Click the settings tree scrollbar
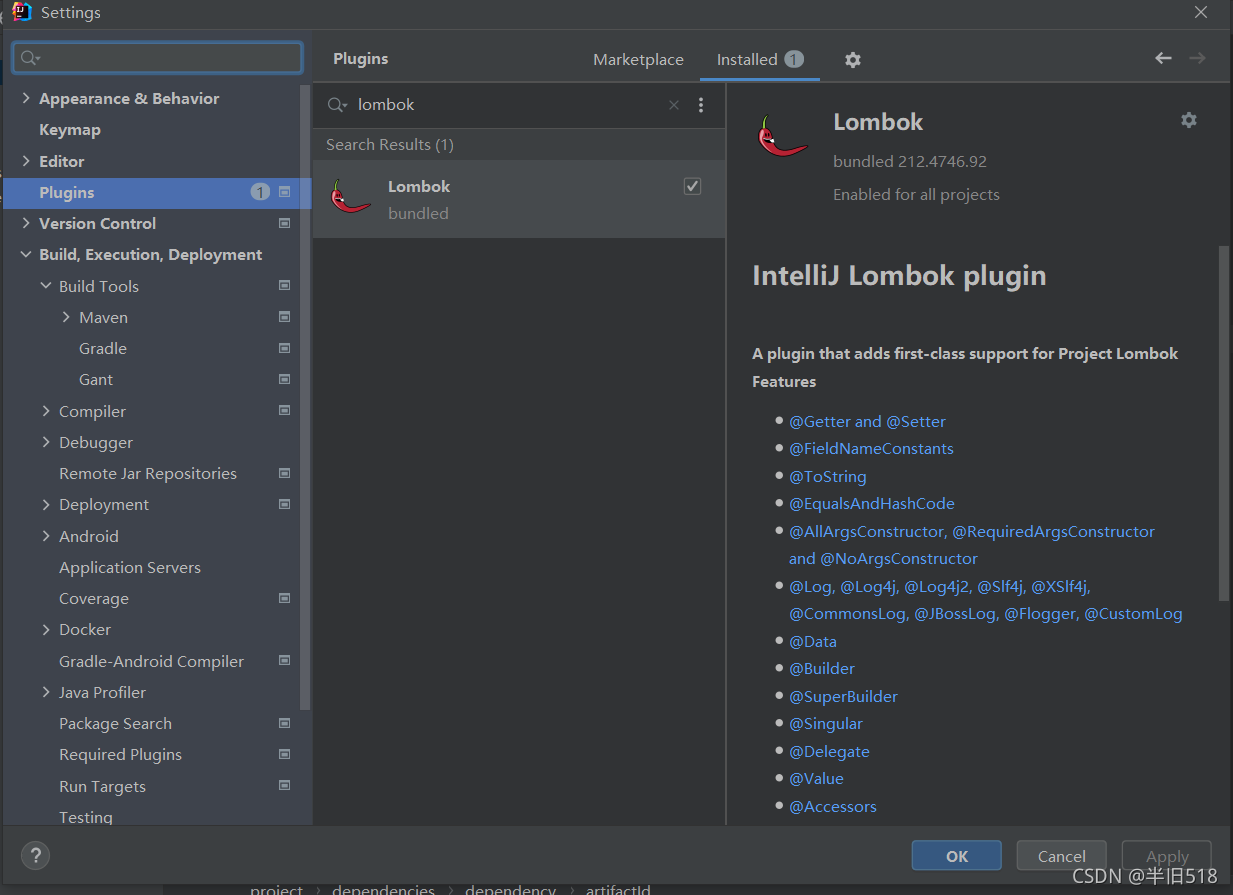The height and width of the screenshot is (895, 1233). (x=305, y=398)
